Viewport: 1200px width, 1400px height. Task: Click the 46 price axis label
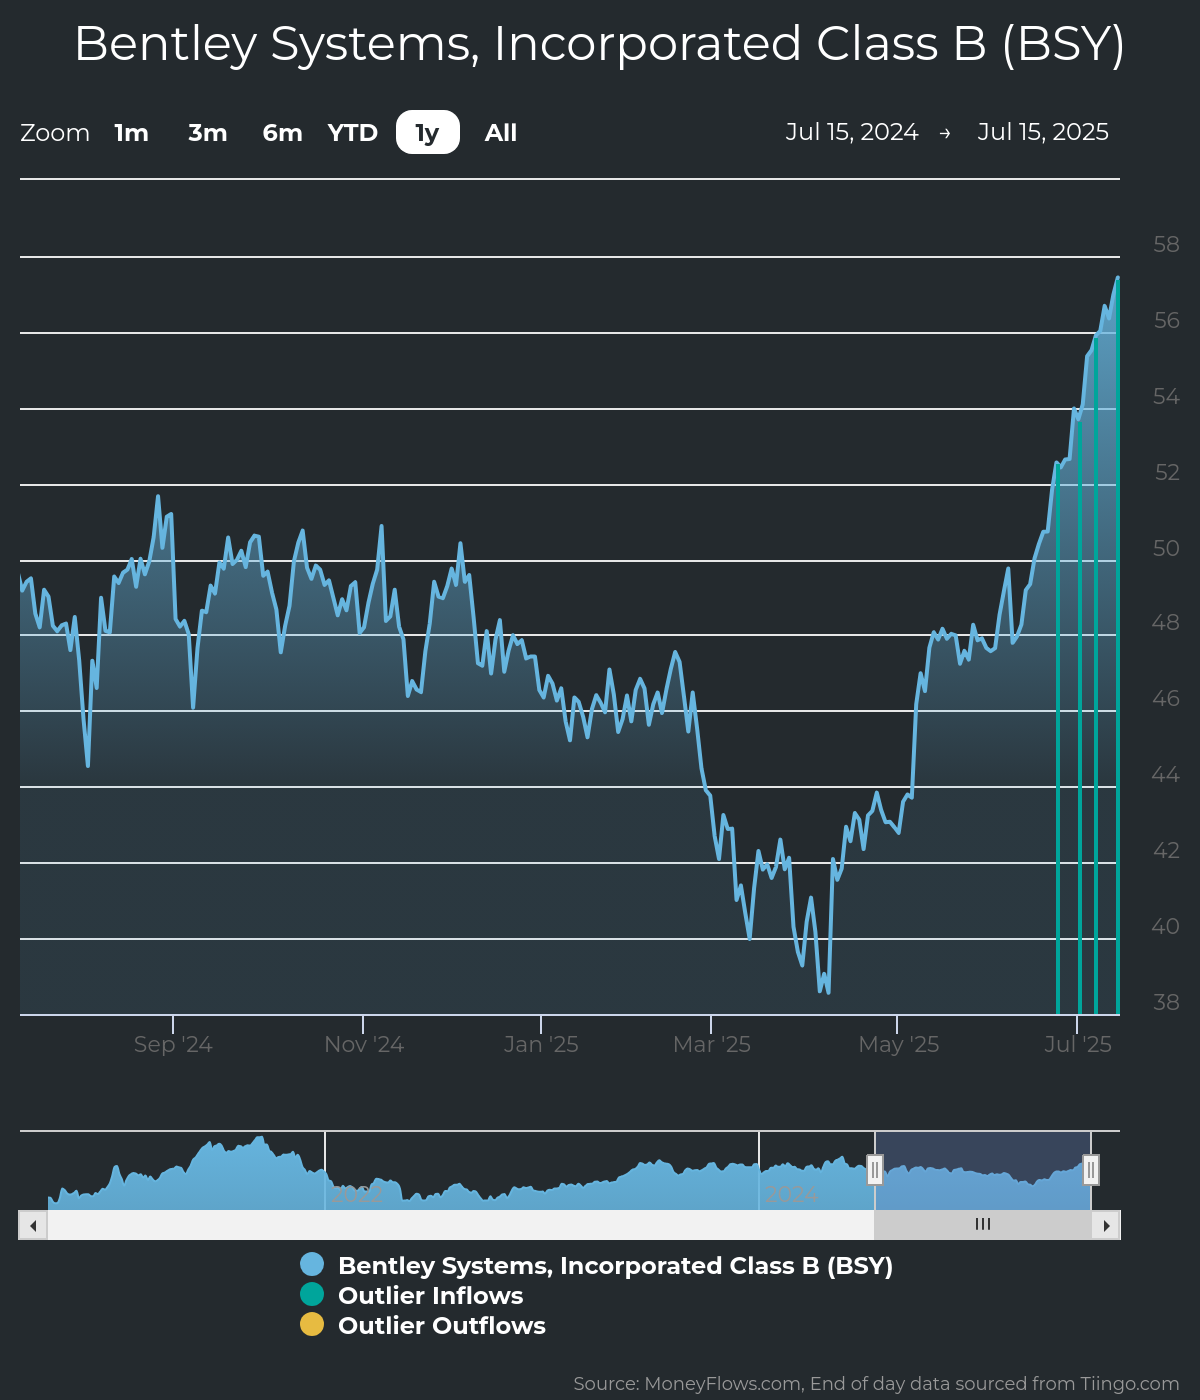pos(1166,698)
